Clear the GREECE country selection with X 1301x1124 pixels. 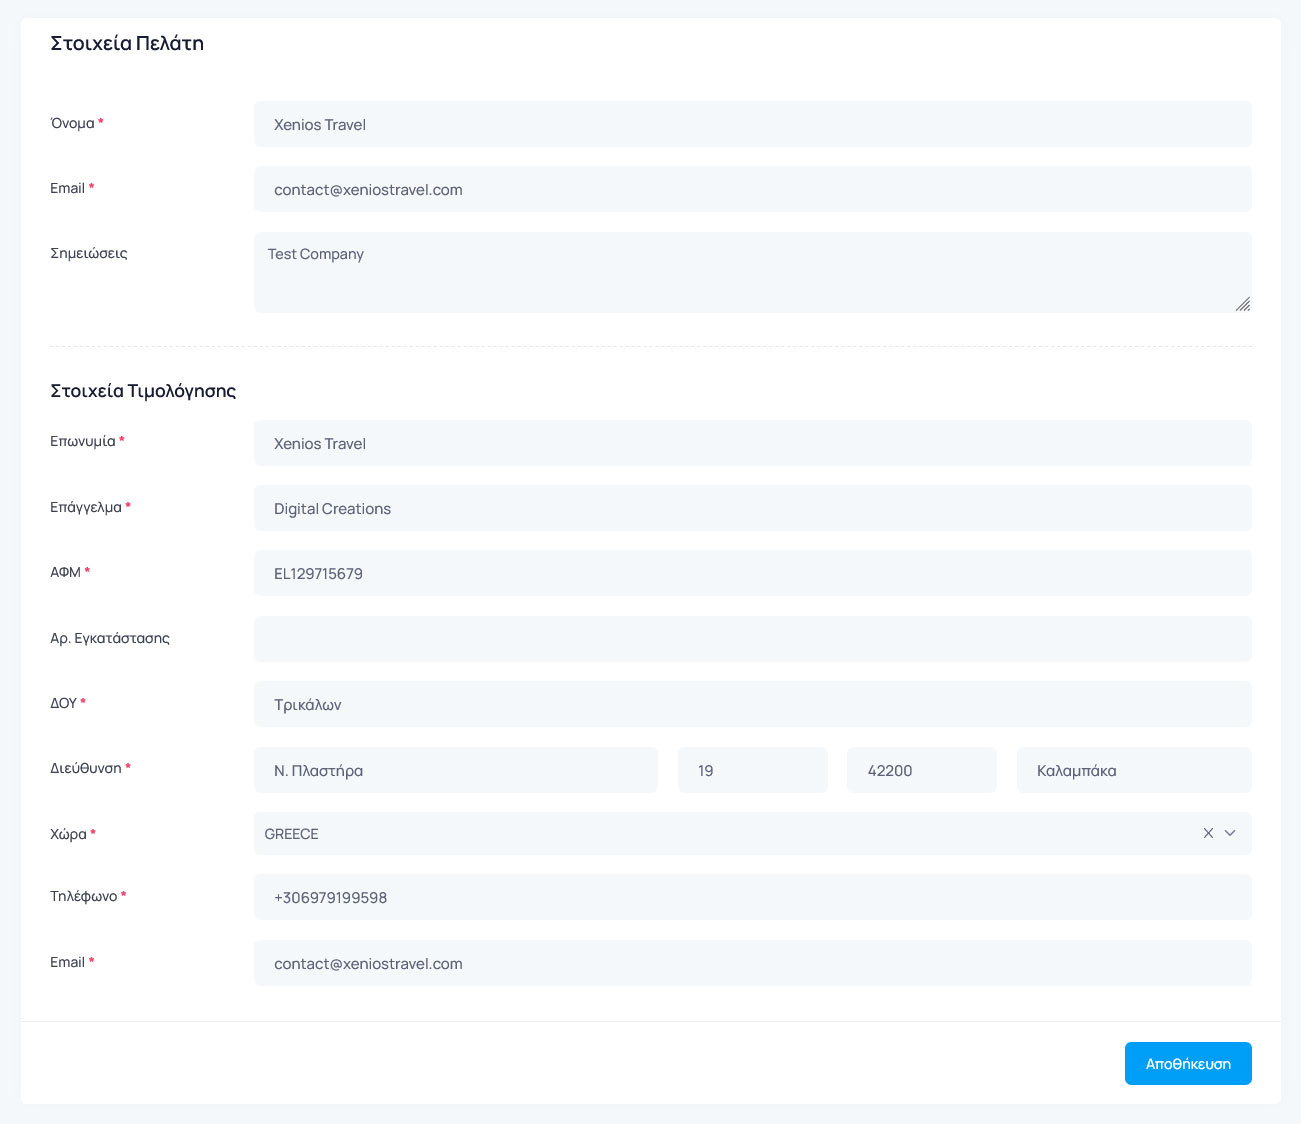[x=1208, y=833]
